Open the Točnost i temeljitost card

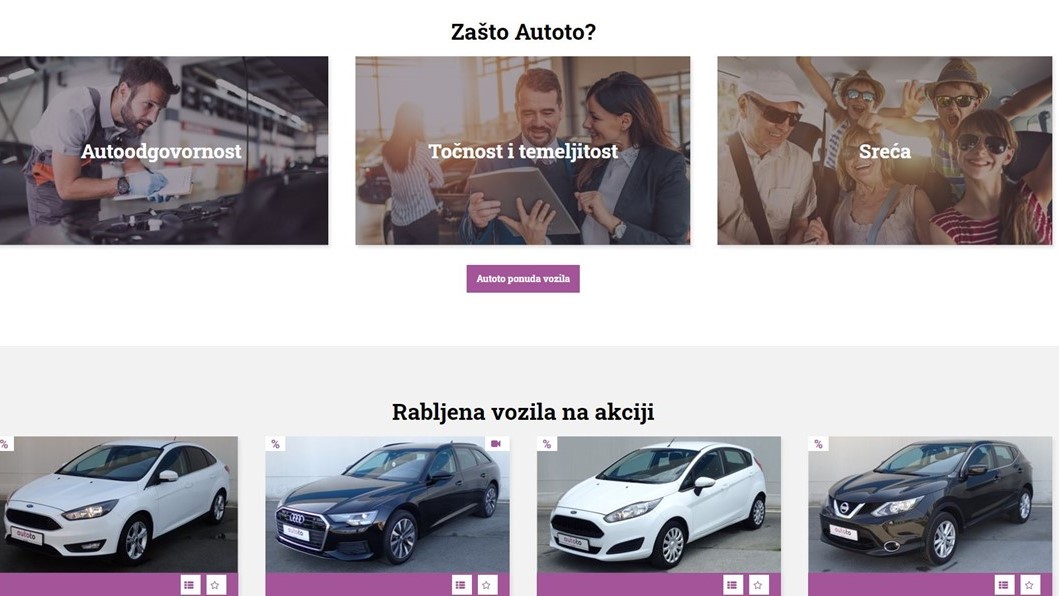coord(523,151)
